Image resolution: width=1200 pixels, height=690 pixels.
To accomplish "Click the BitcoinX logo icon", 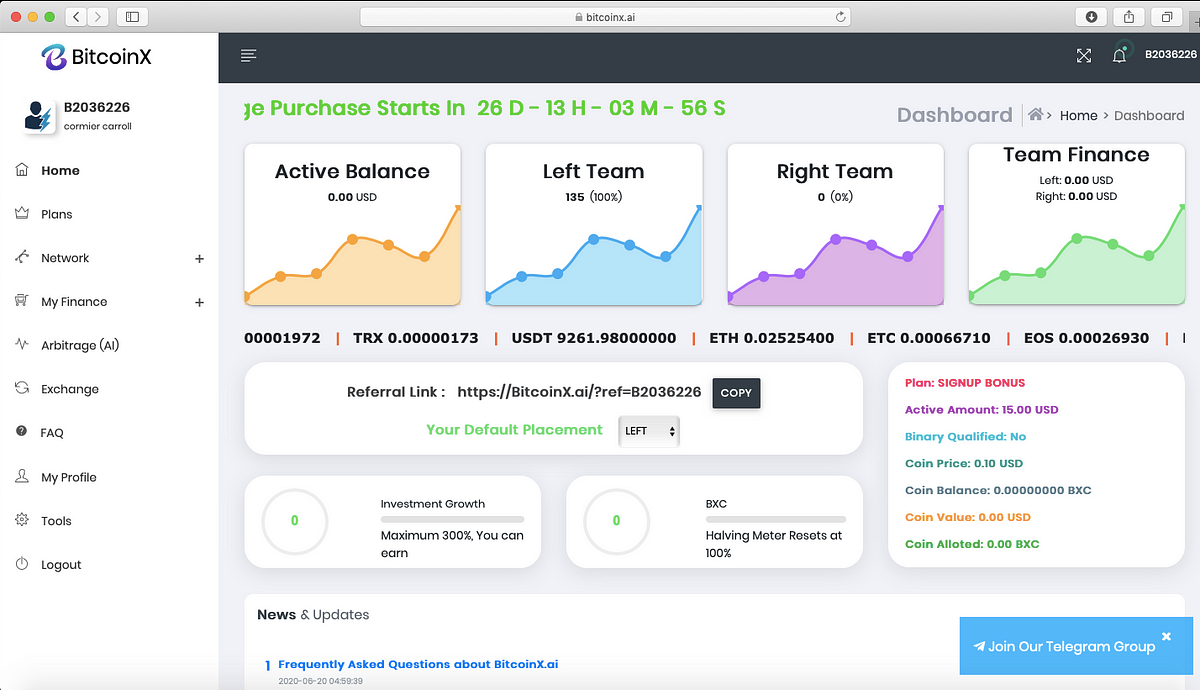I will (x=54, y=57).
